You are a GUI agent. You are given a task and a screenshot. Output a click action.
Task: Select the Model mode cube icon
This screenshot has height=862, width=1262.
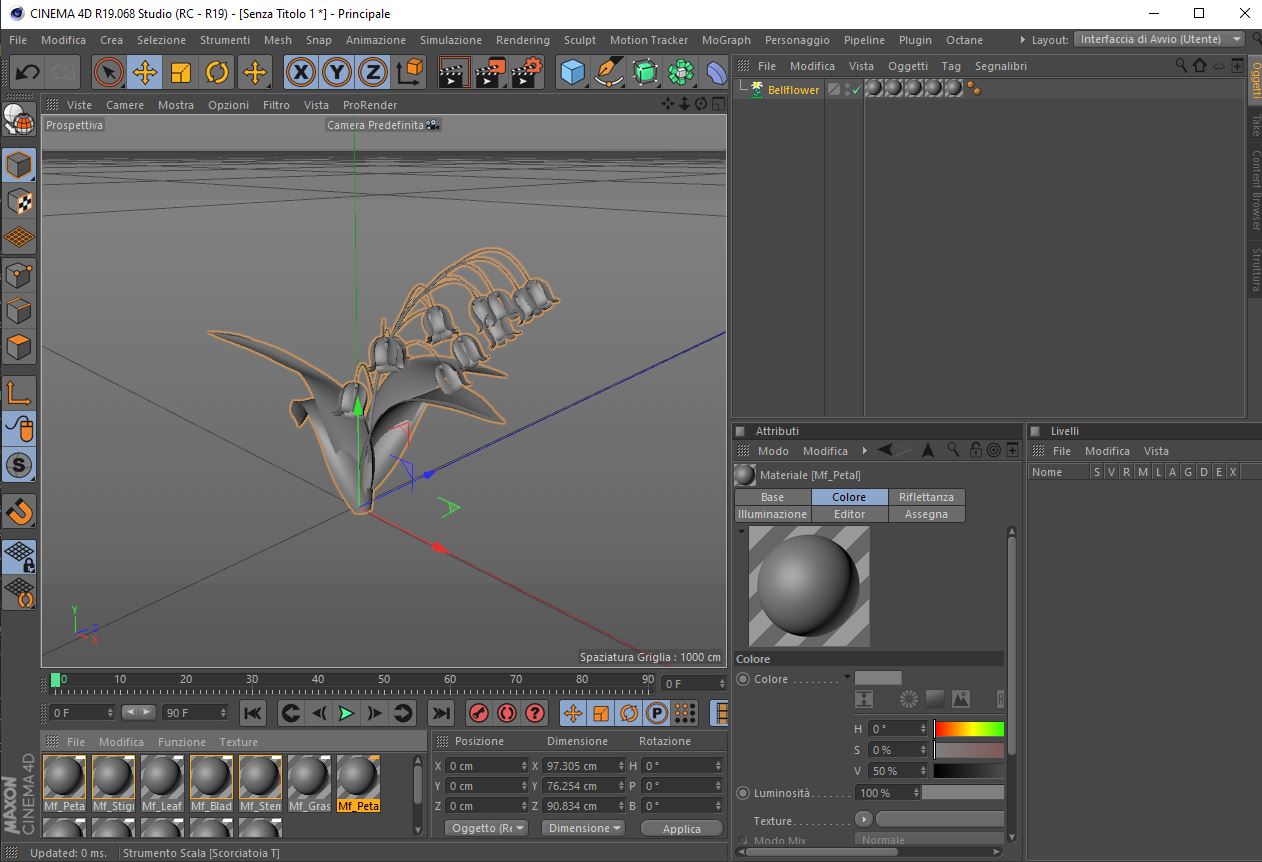pos(19,165)
